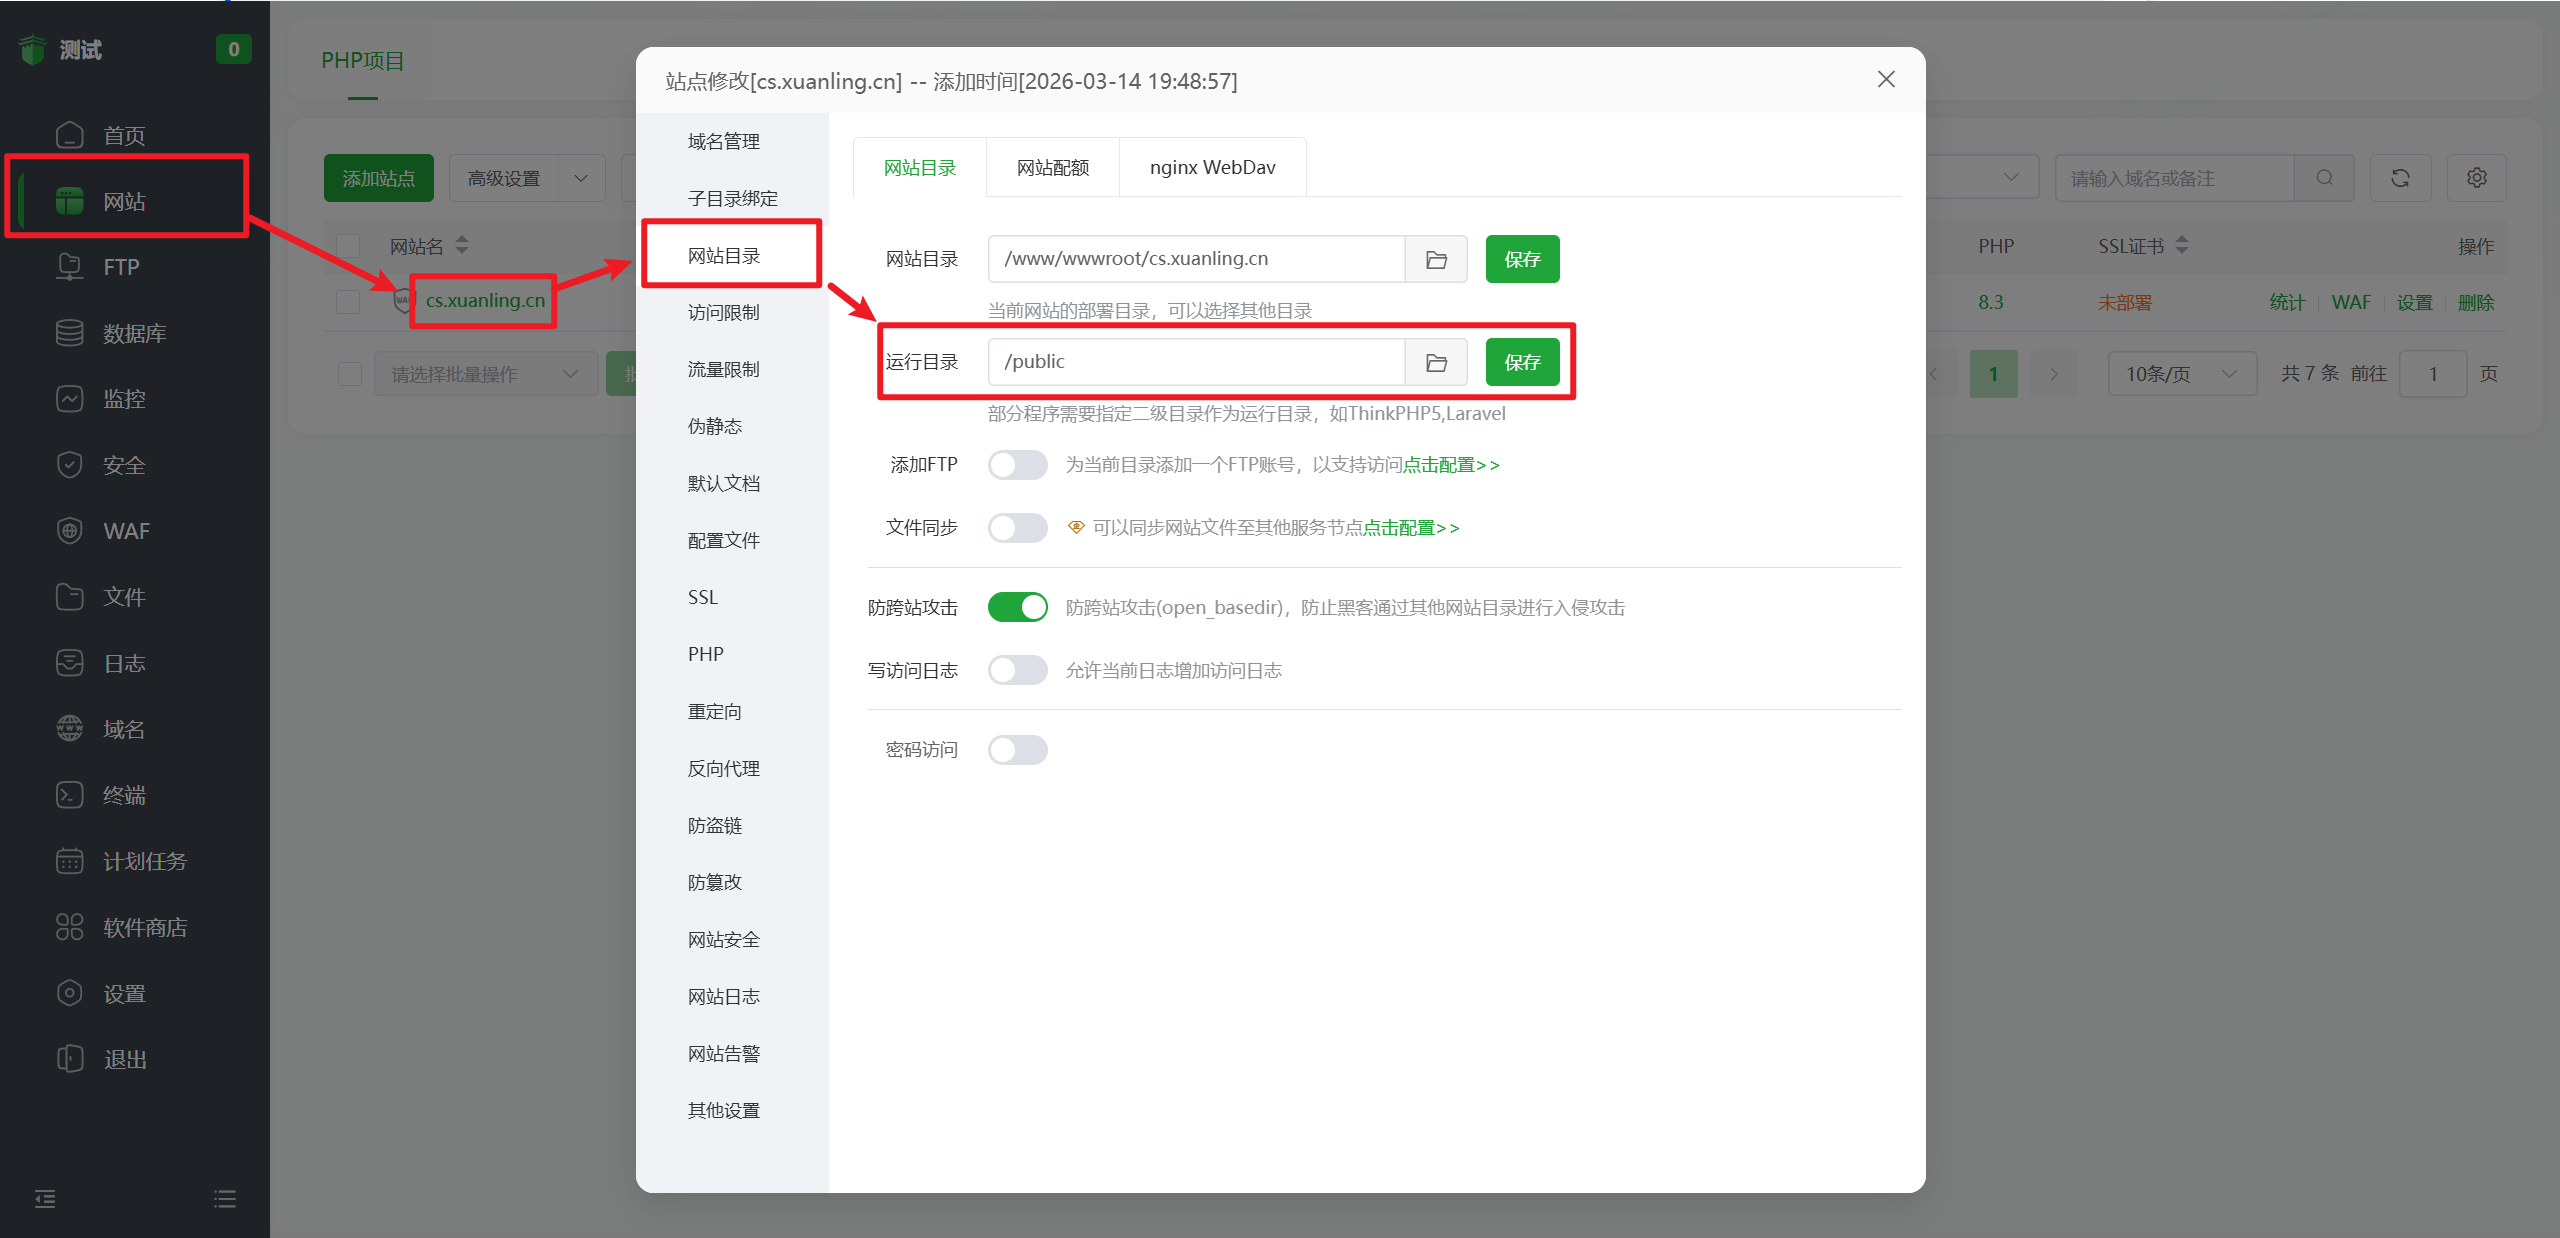Viewport: 2560px width, 1238px height.
Task: Enable the 添加FTP toggle
Action: tap(1017, 464)
